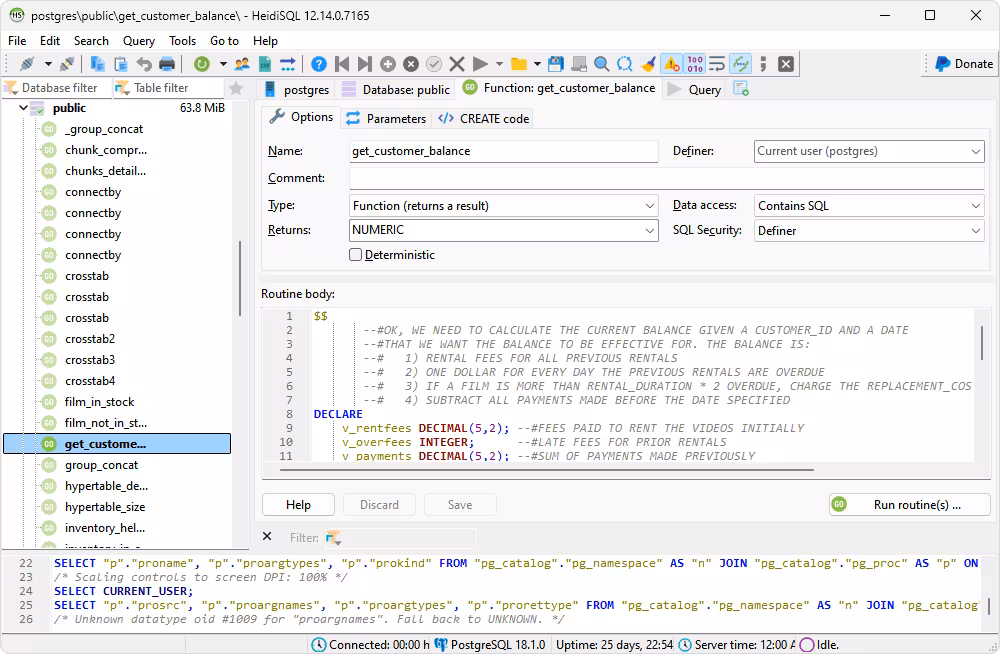
Task: Open the Query menu
Action: pyautogui.click(x=138, y=41)
